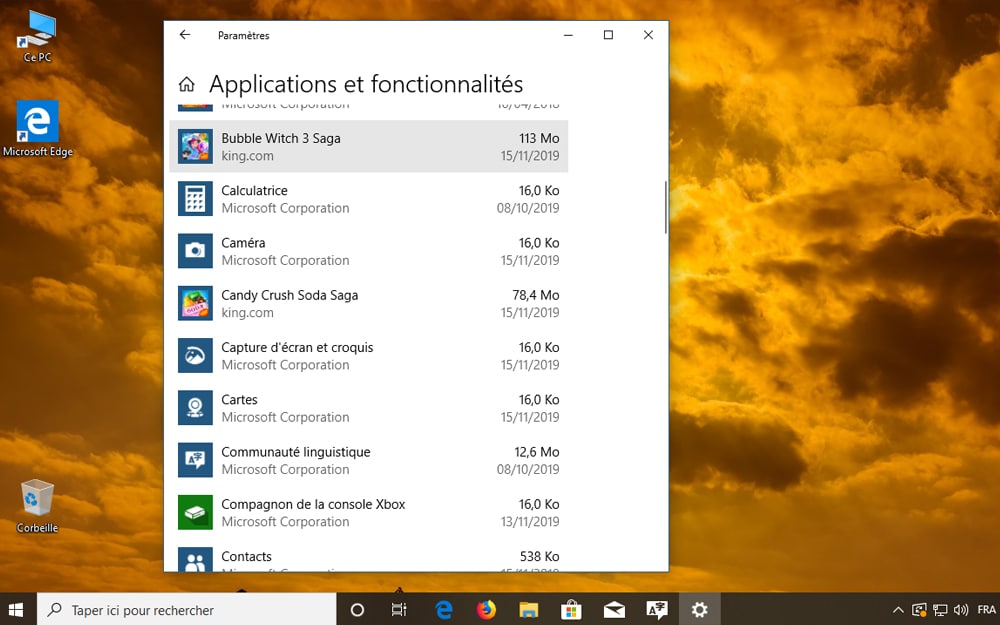This screenshot has width=1000, height=625.
Task: Select the Capture d'écran et croquis icon
Action: tap(195, 355)
